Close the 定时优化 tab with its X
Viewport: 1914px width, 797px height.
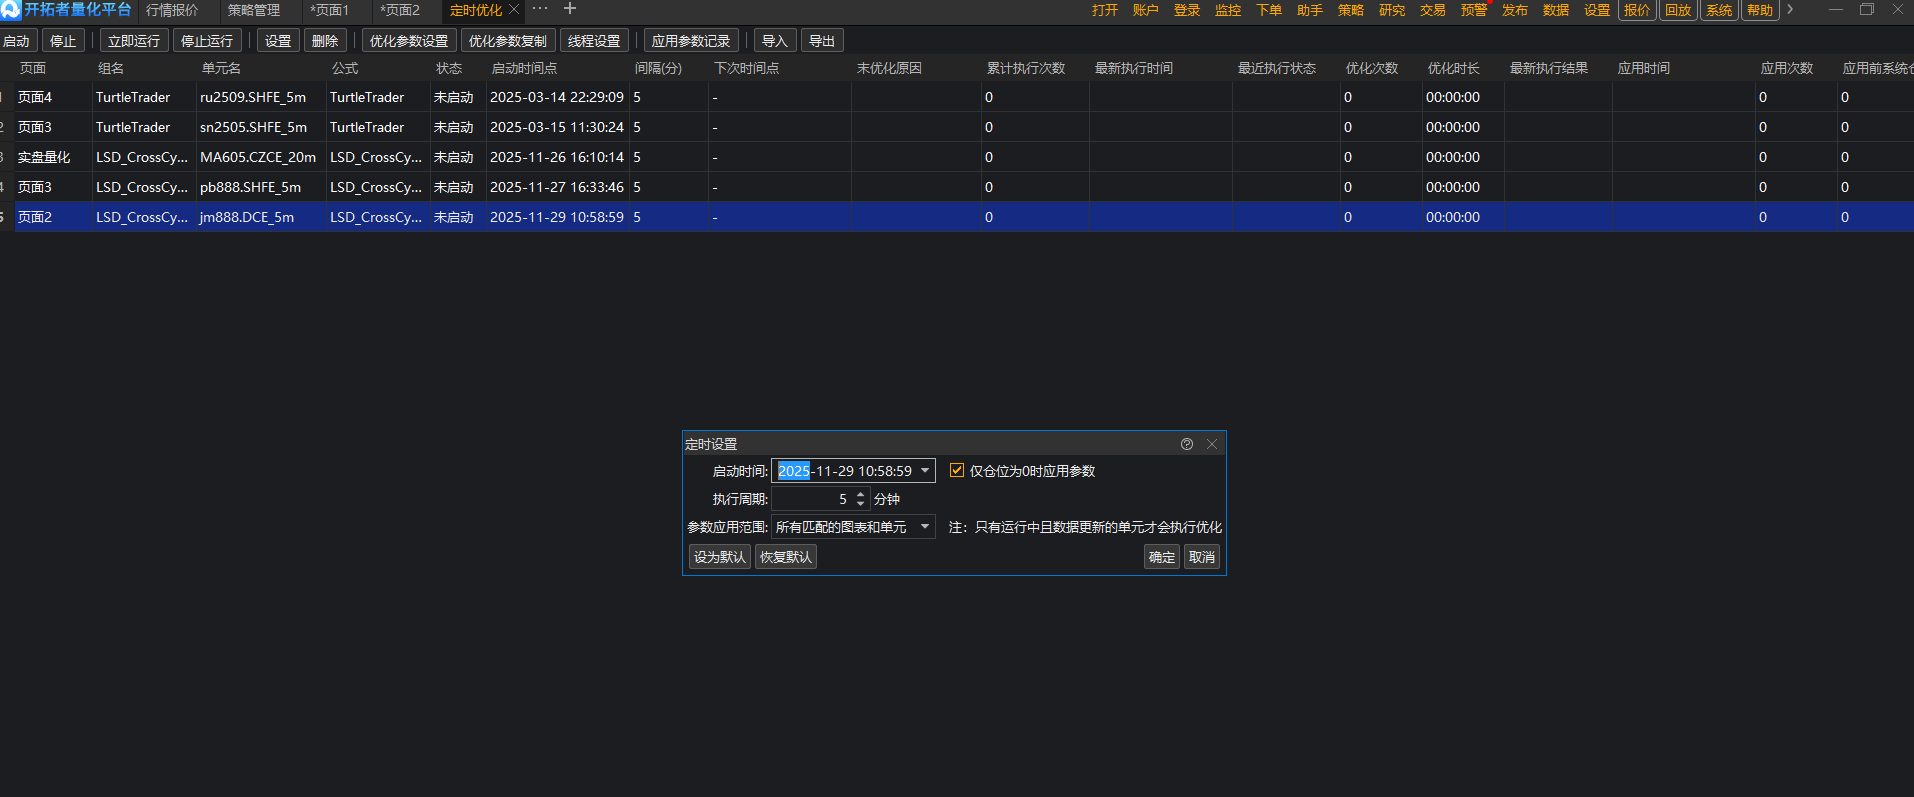514,10
